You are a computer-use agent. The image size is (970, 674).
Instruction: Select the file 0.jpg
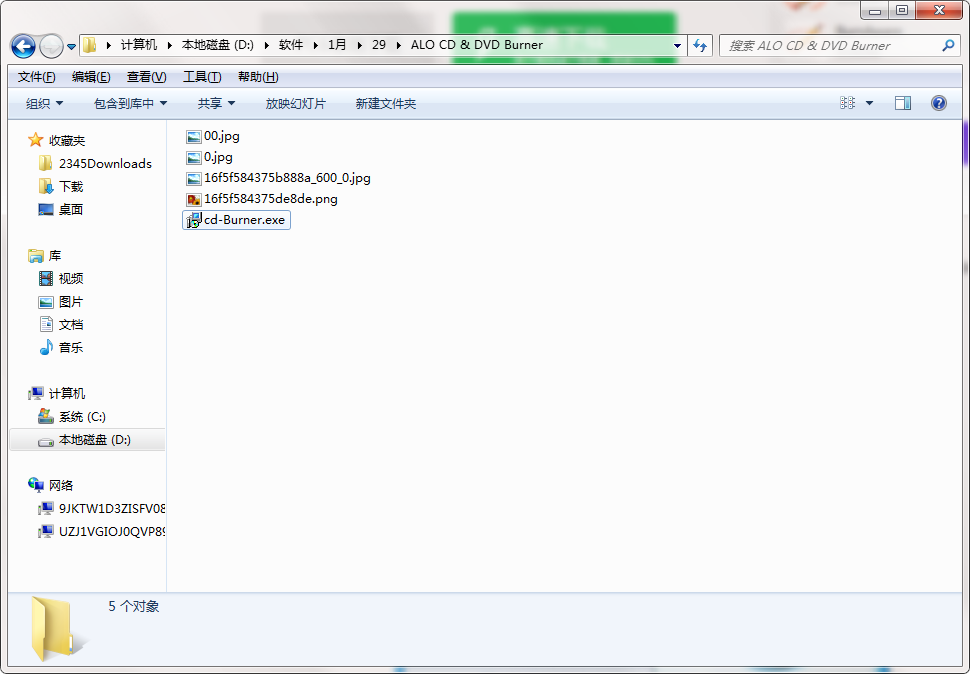(x=209, y=157)
